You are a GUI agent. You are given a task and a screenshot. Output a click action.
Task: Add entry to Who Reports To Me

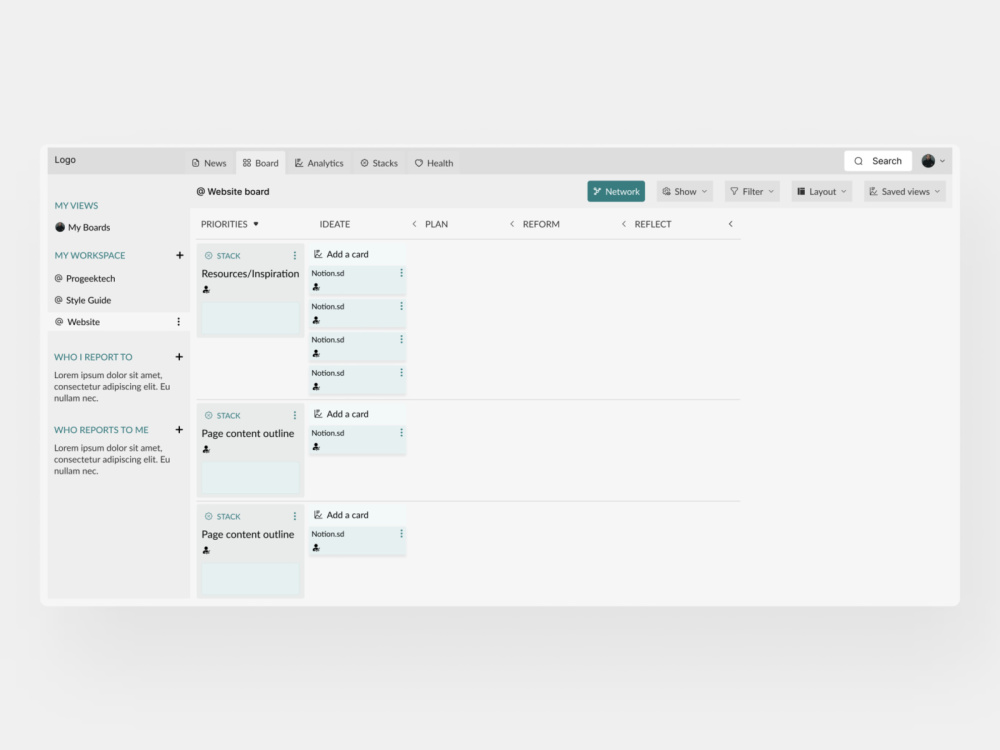click(x=179, y=430)
